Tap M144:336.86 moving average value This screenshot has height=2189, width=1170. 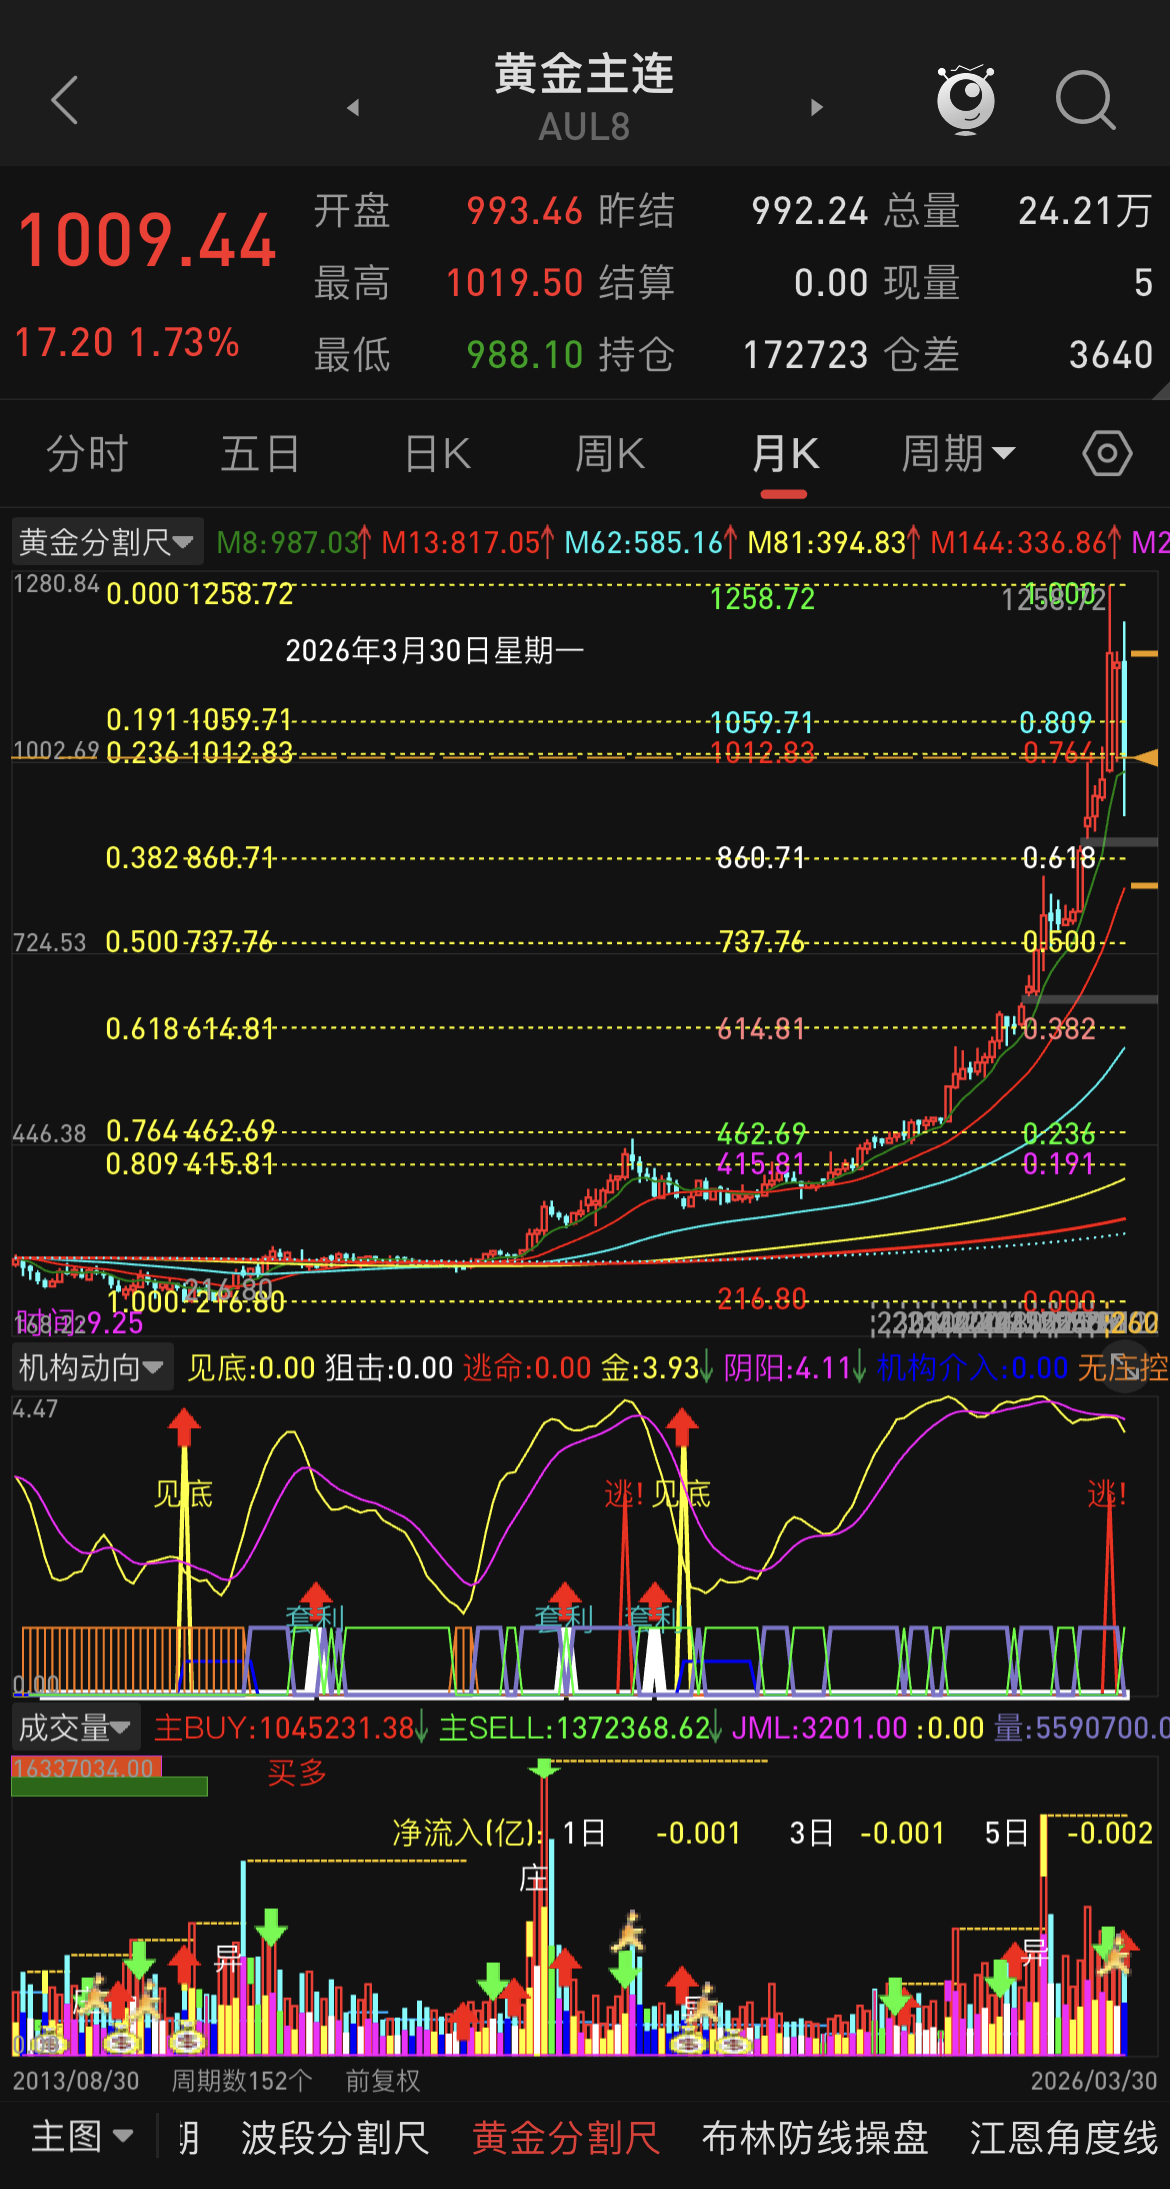click(1026, 543)
